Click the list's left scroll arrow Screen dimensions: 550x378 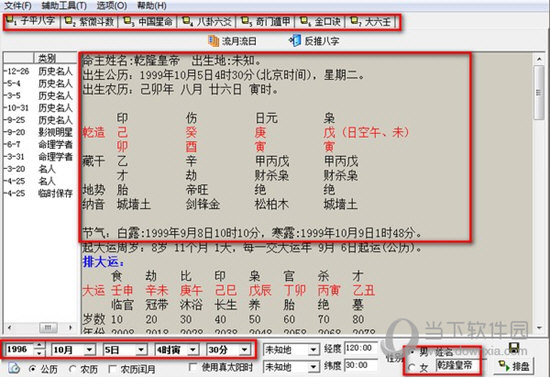[x=9, y=328]
